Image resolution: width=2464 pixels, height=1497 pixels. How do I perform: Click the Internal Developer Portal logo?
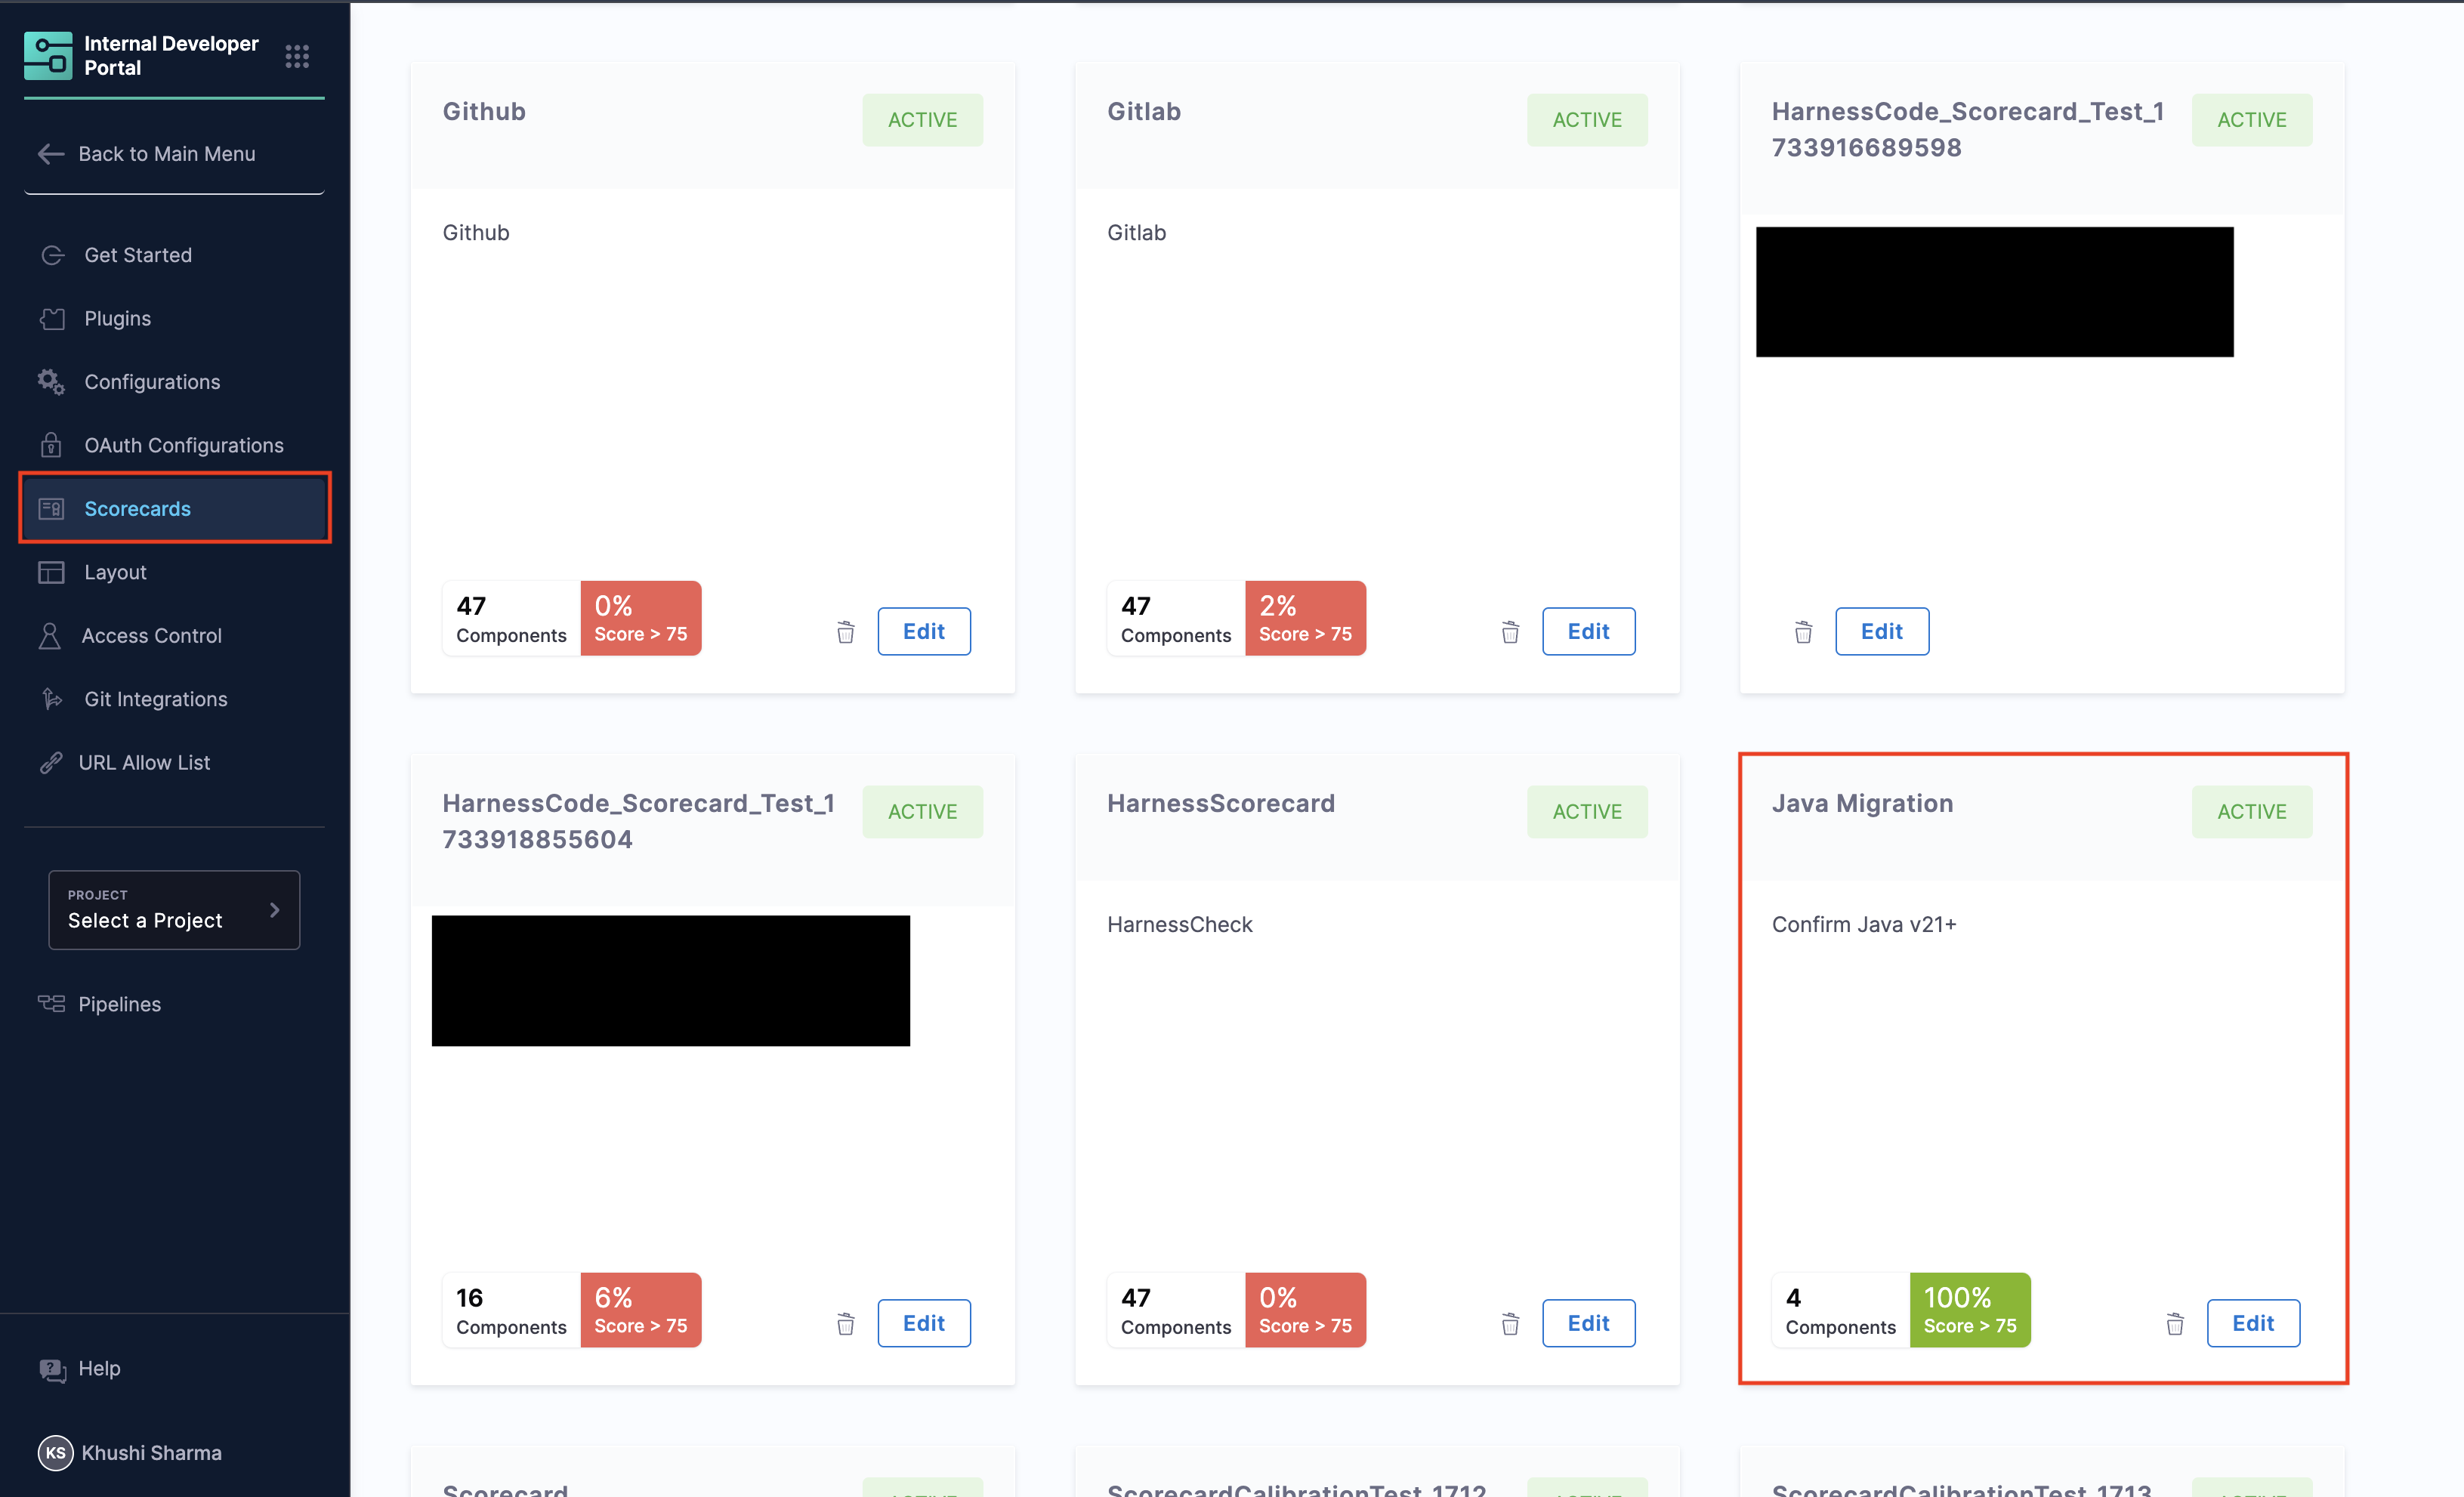[x=48, y=56]
